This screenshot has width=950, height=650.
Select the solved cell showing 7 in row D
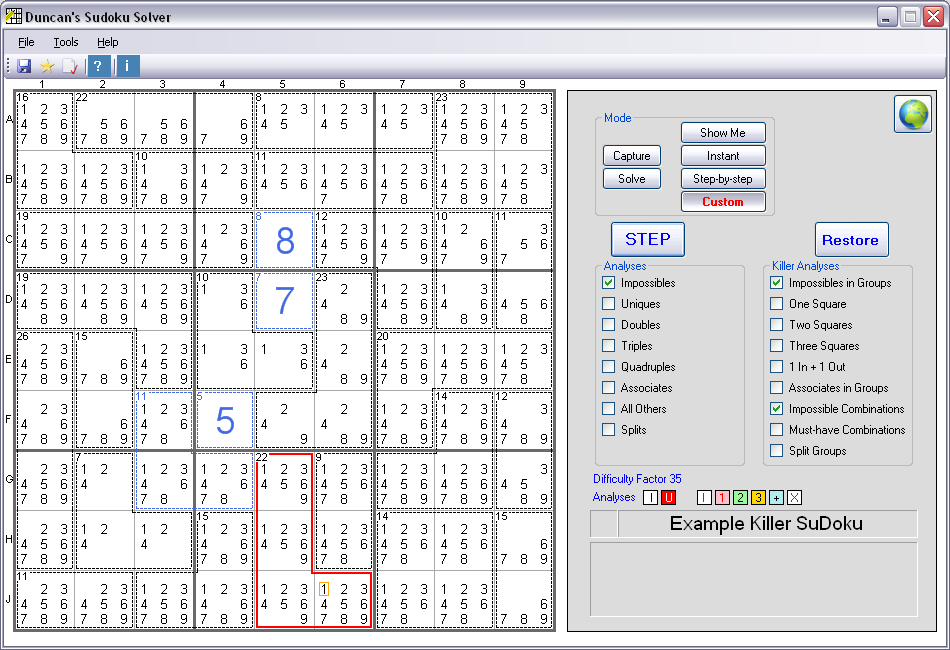pyautogui.click(x=284, y=300)
